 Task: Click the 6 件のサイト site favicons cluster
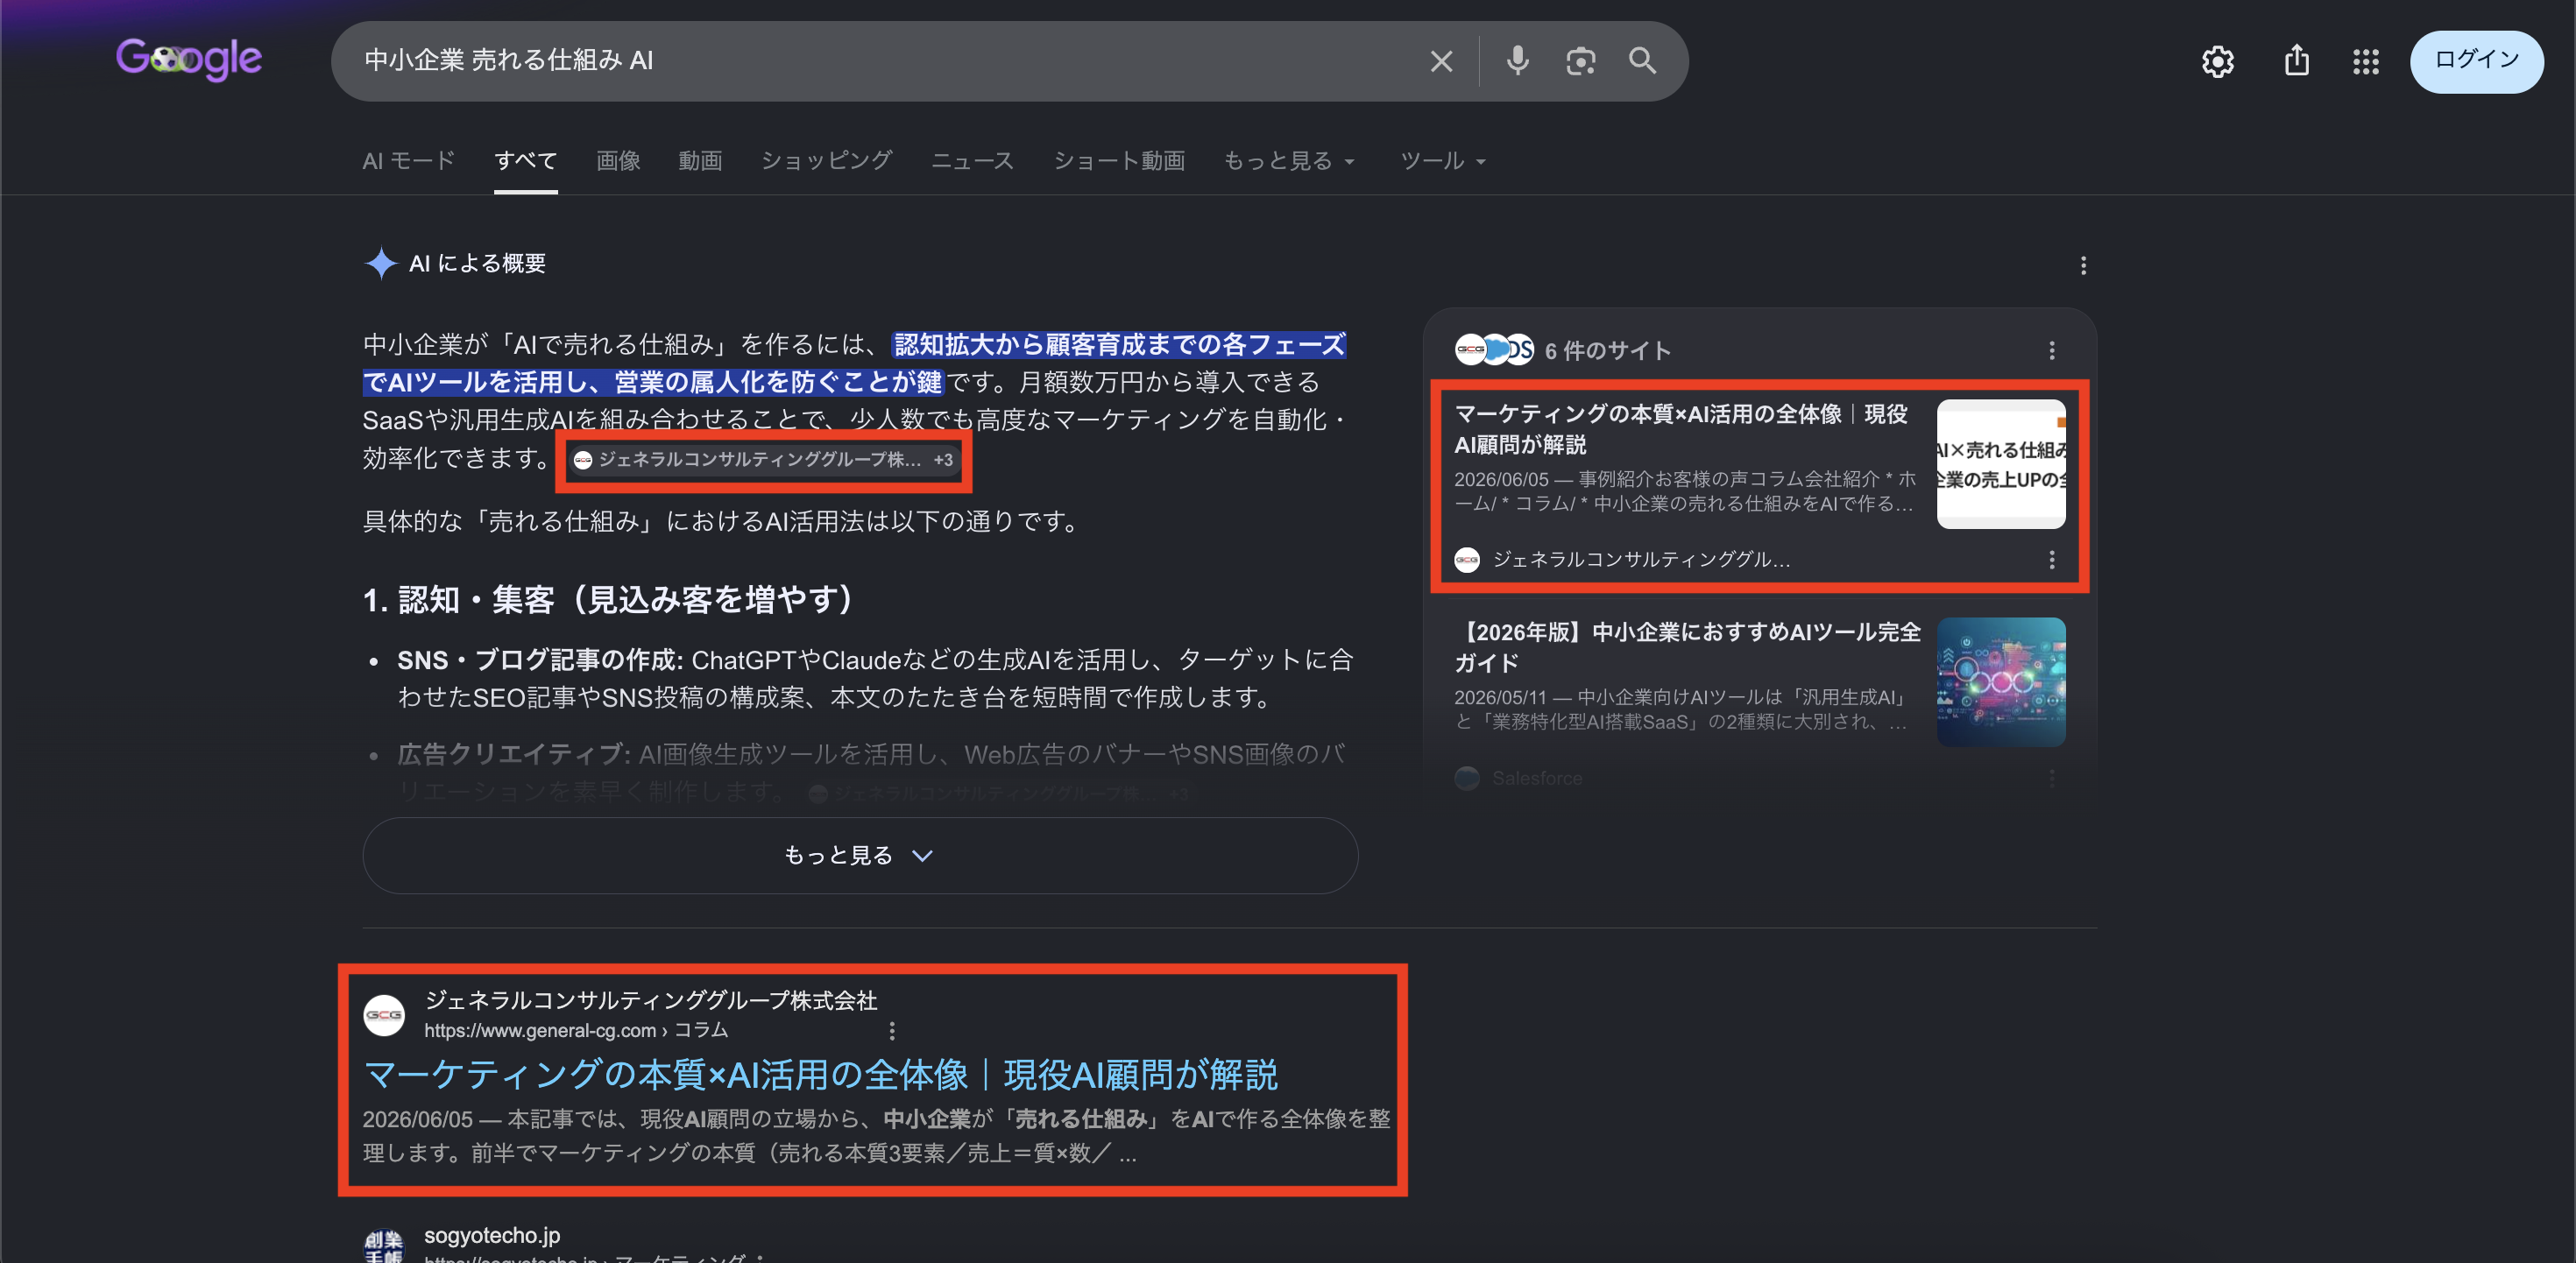(1494, 349)
